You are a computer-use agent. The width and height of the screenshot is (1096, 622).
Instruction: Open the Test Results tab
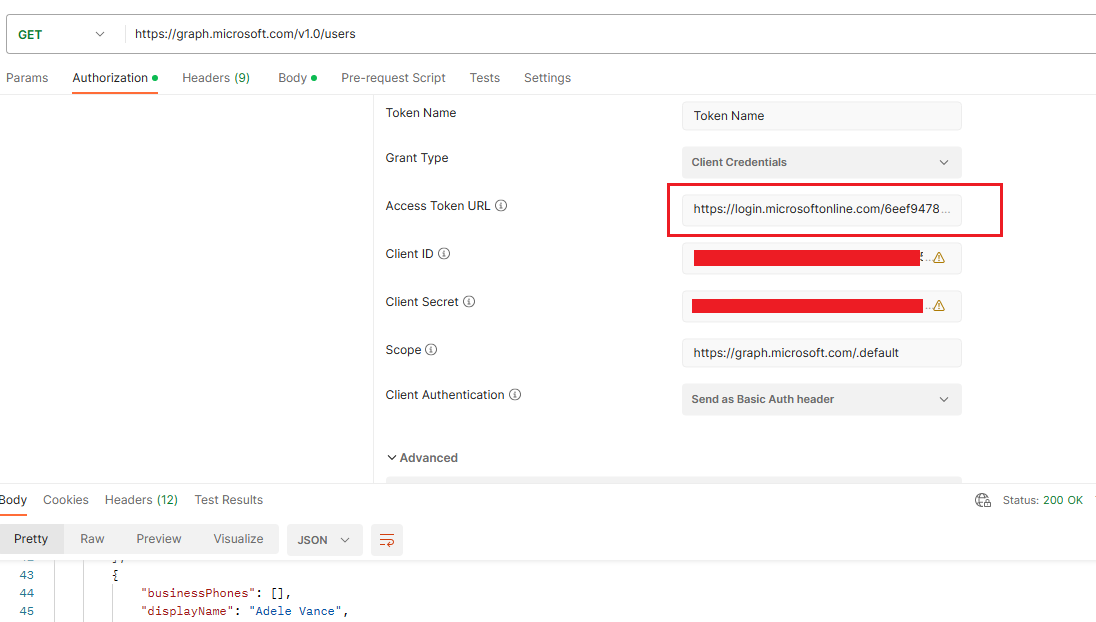click(229, 500)
